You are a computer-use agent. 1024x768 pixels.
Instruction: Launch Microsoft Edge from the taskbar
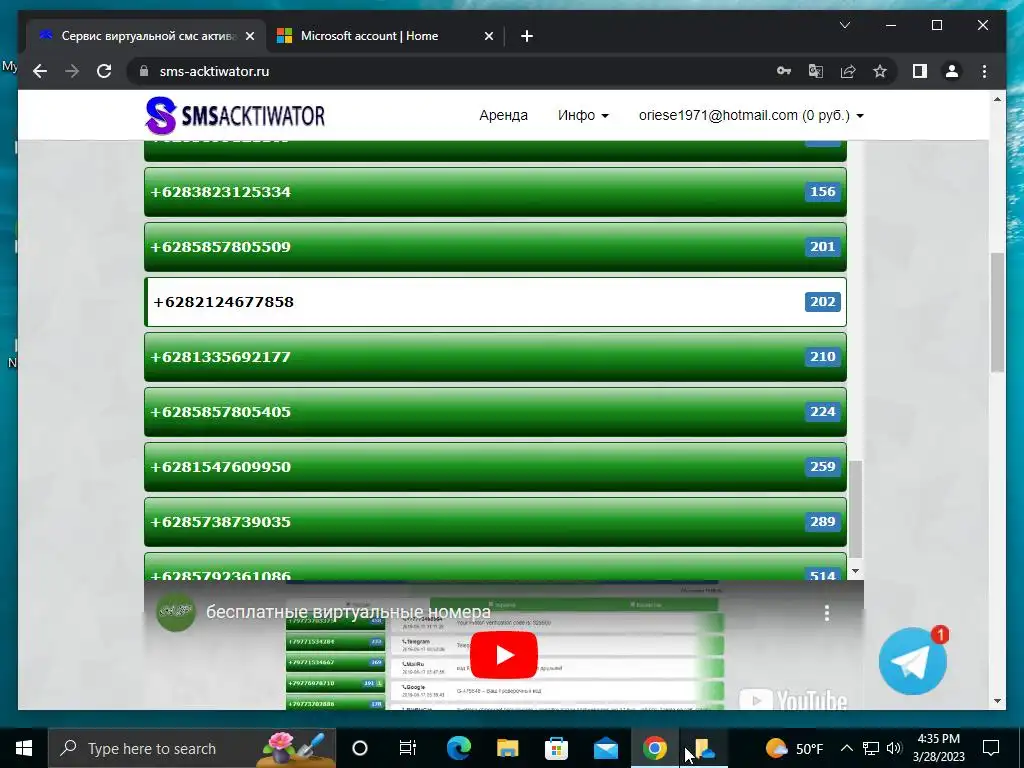(458, 748)
